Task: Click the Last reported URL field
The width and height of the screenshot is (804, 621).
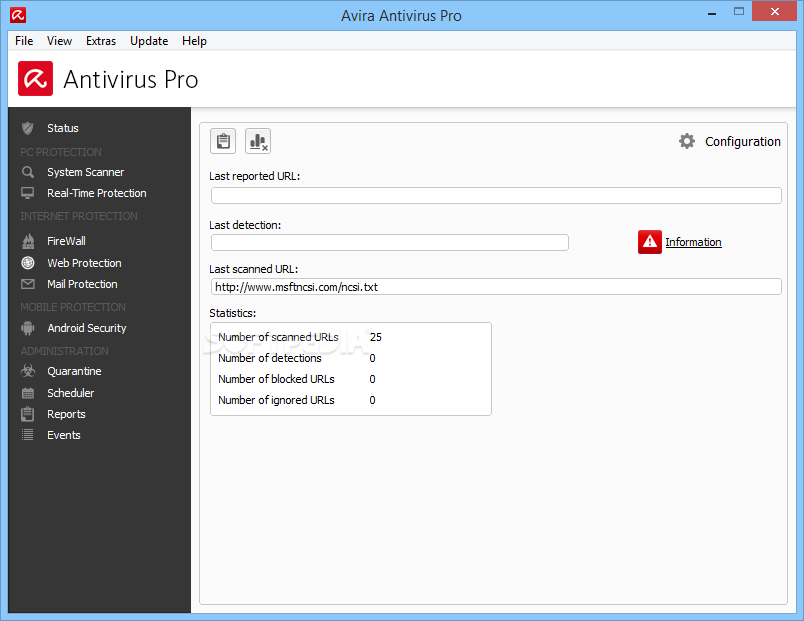Action: pos(496,195)
